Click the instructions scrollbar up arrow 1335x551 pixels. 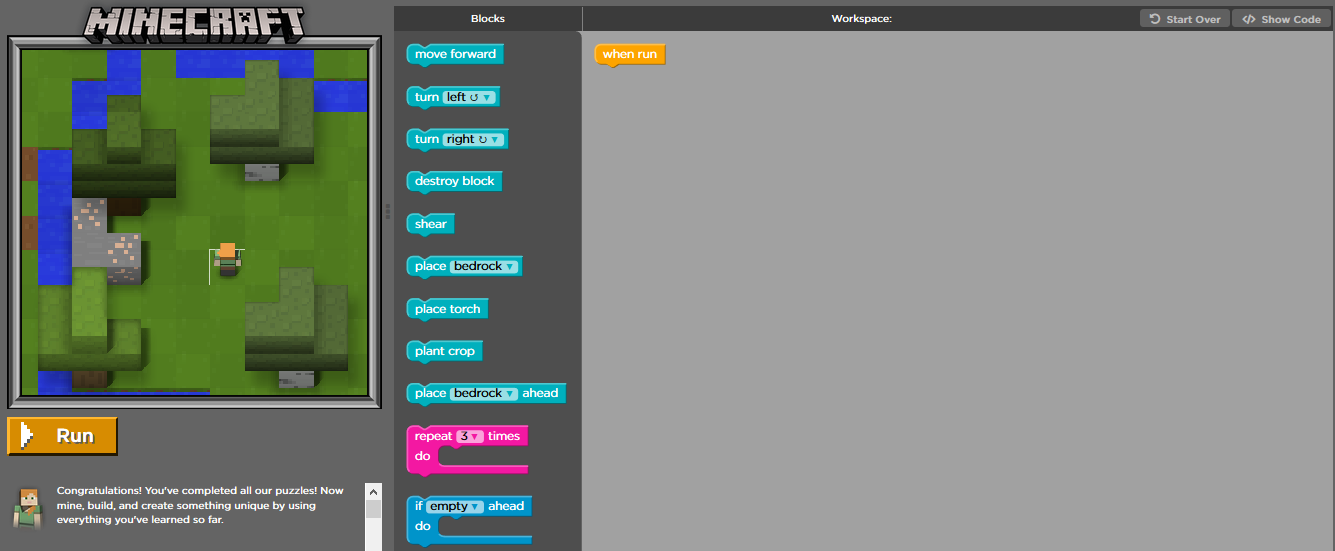[373, 492]
